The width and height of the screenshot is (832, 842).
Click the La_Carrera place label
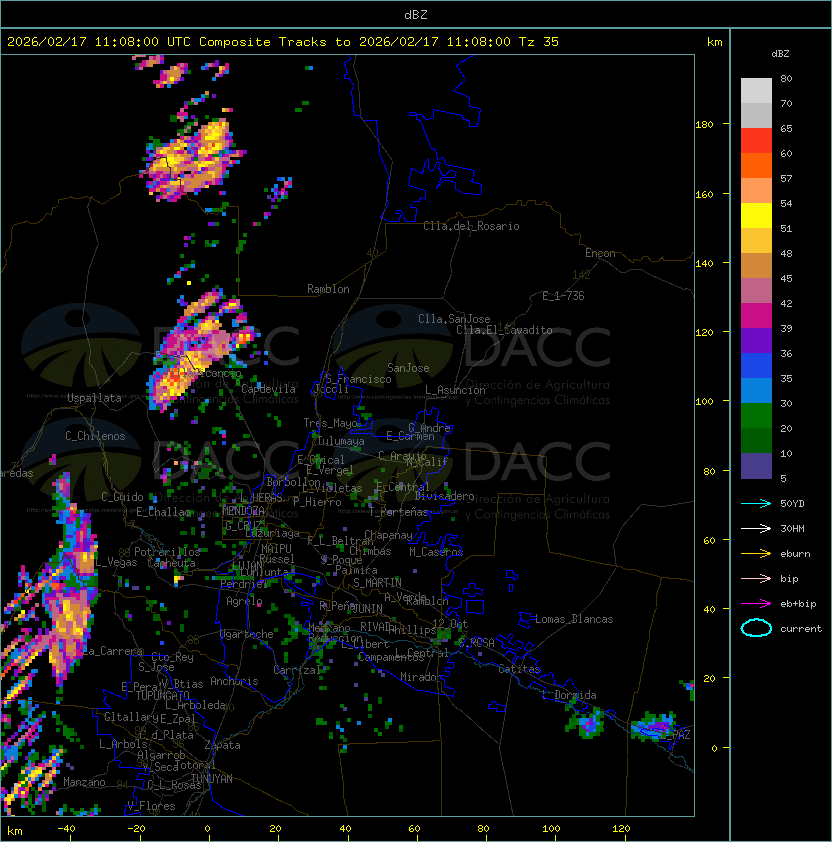point(112,651)
